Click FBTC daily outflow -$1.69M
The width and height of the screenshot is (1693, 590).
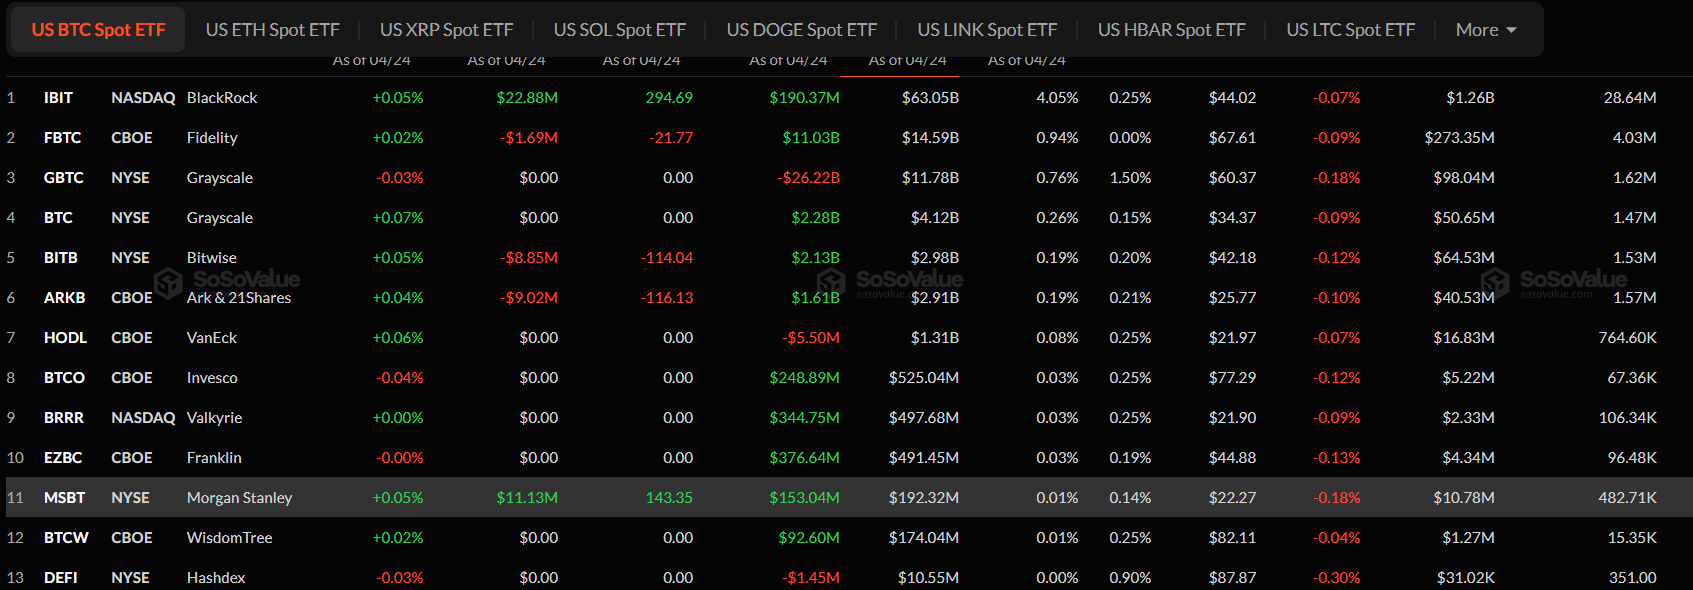point(529,138)
